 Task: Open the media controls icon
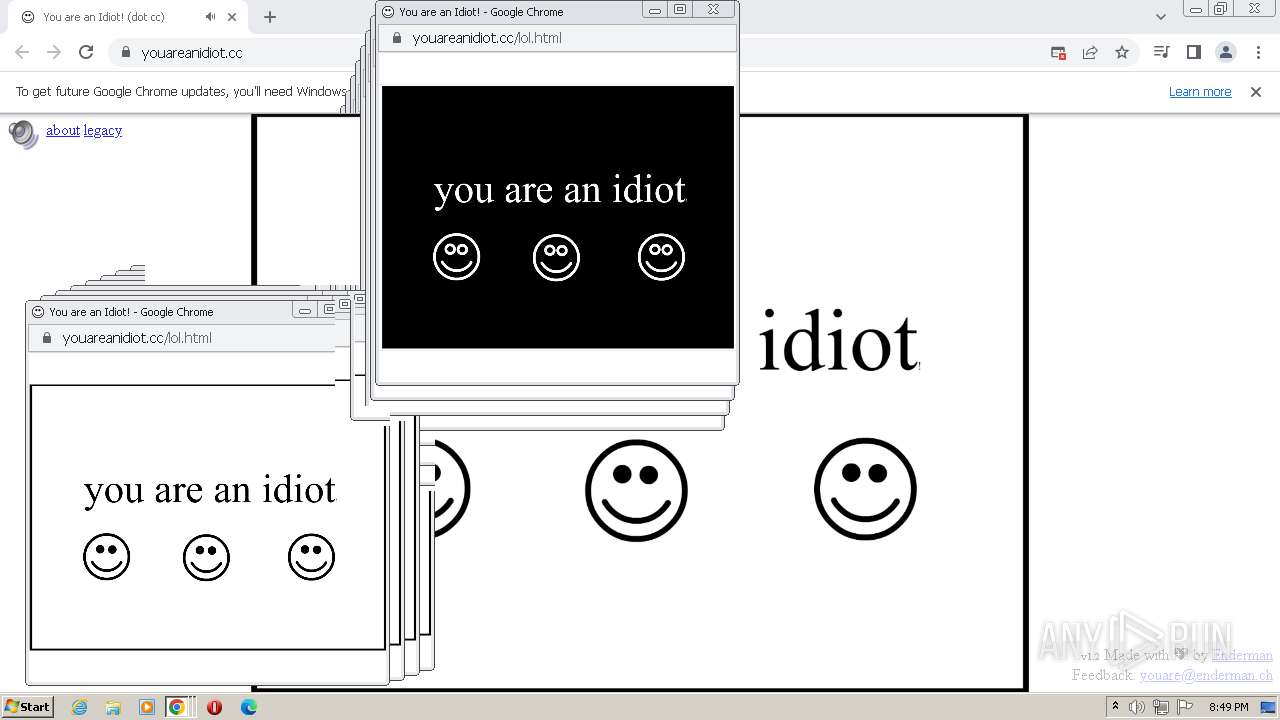pyautogui.click(x=1161, y=53)
